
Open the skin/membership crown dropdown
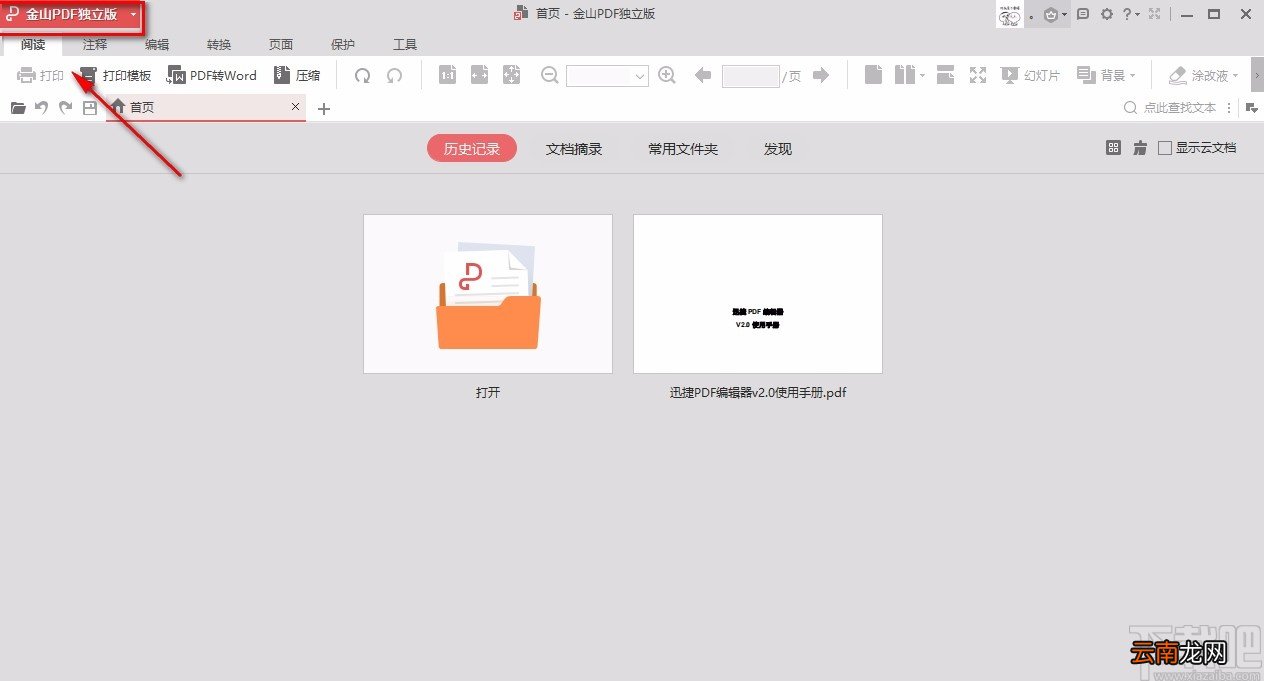point(1055,14)
